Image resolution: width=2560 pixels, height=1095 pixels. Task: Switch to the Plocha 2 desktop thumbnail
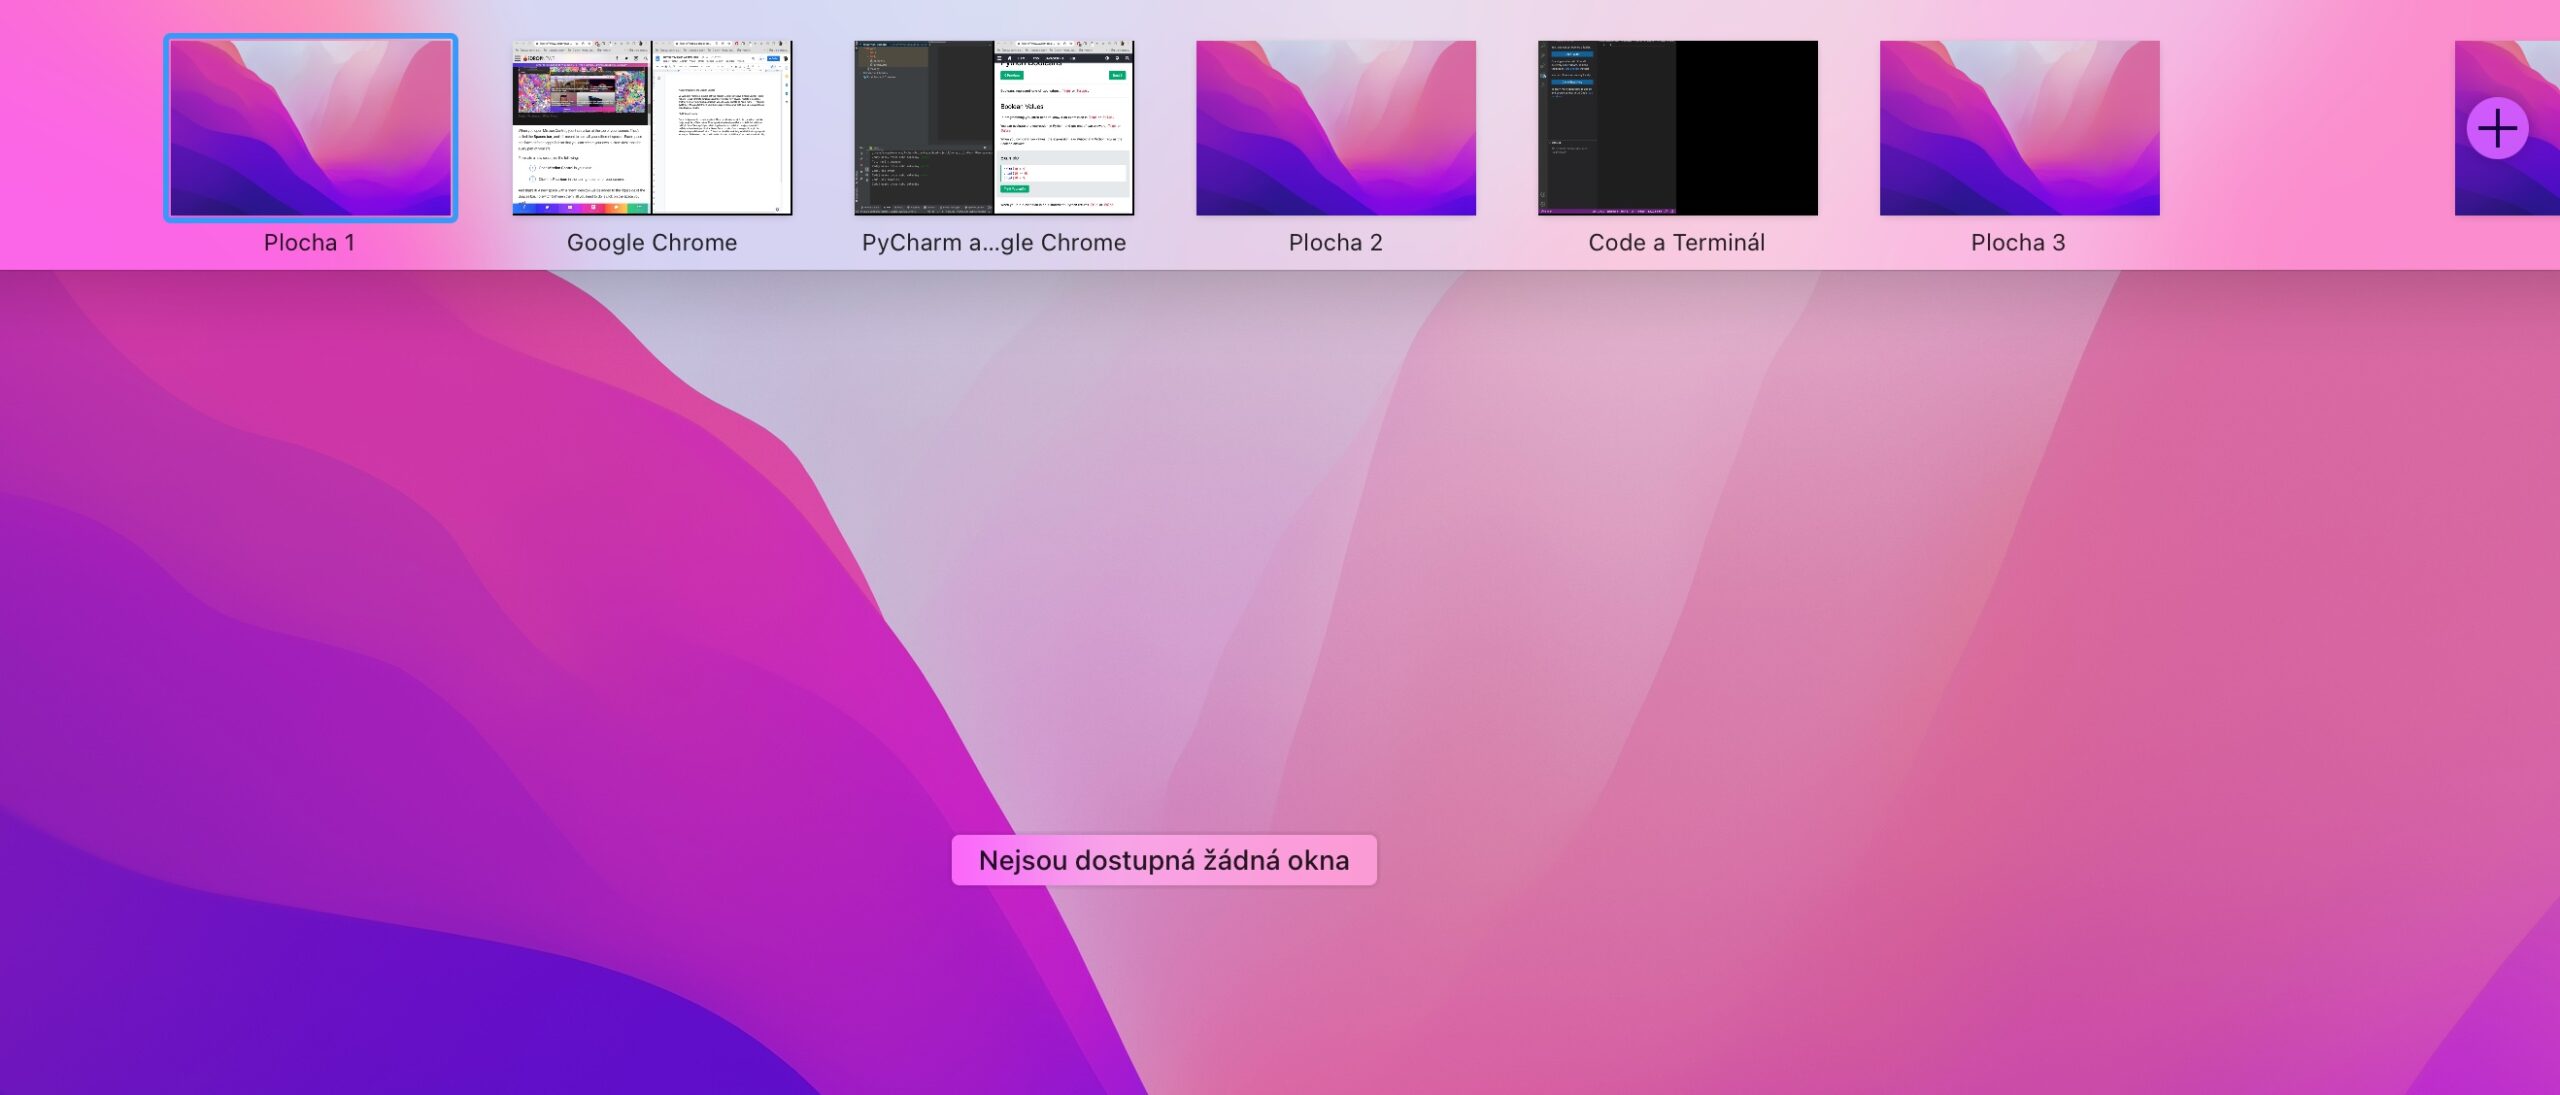tap(1335, 128)
